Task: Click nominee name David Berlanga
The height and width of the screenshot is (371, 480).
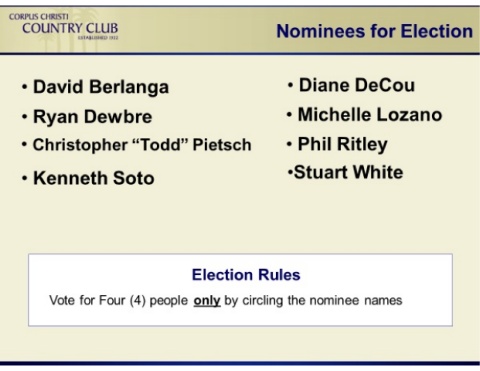Action: (101, 87)
